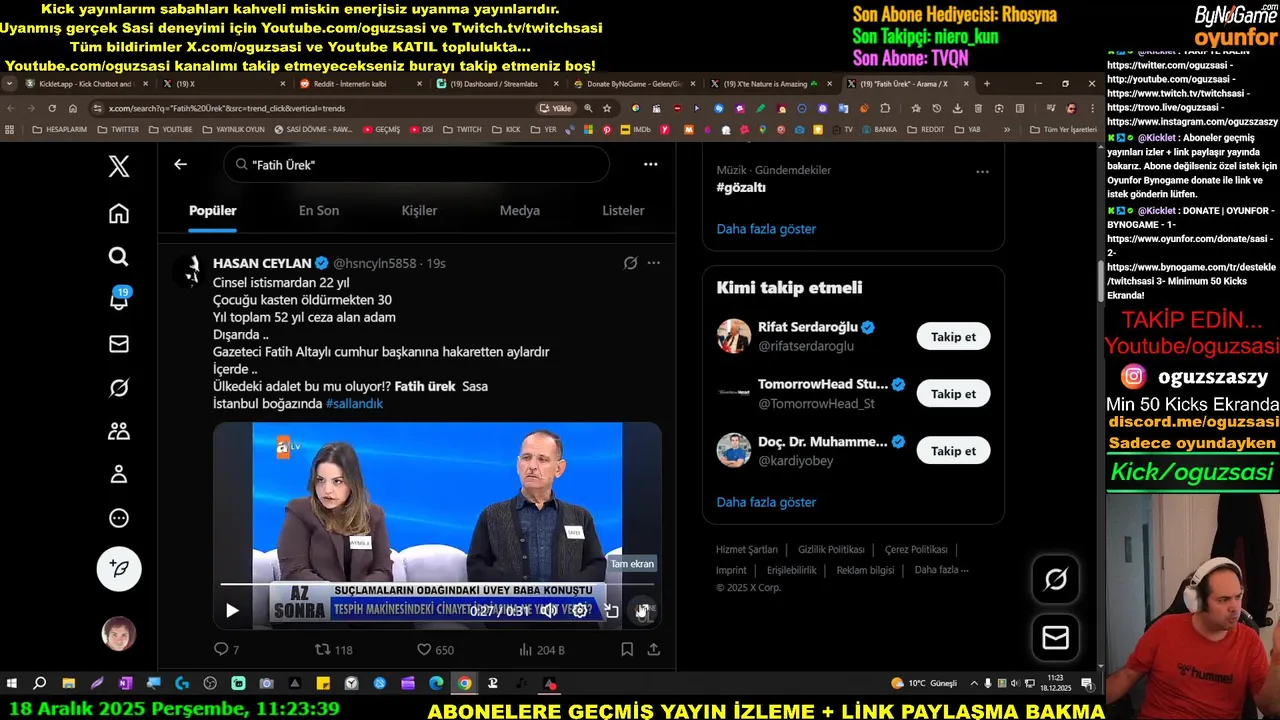The height and width of the screenshot is (720, 1280).
Task: Open floating messages envelope button
Action: click(x=1056, y=637)
